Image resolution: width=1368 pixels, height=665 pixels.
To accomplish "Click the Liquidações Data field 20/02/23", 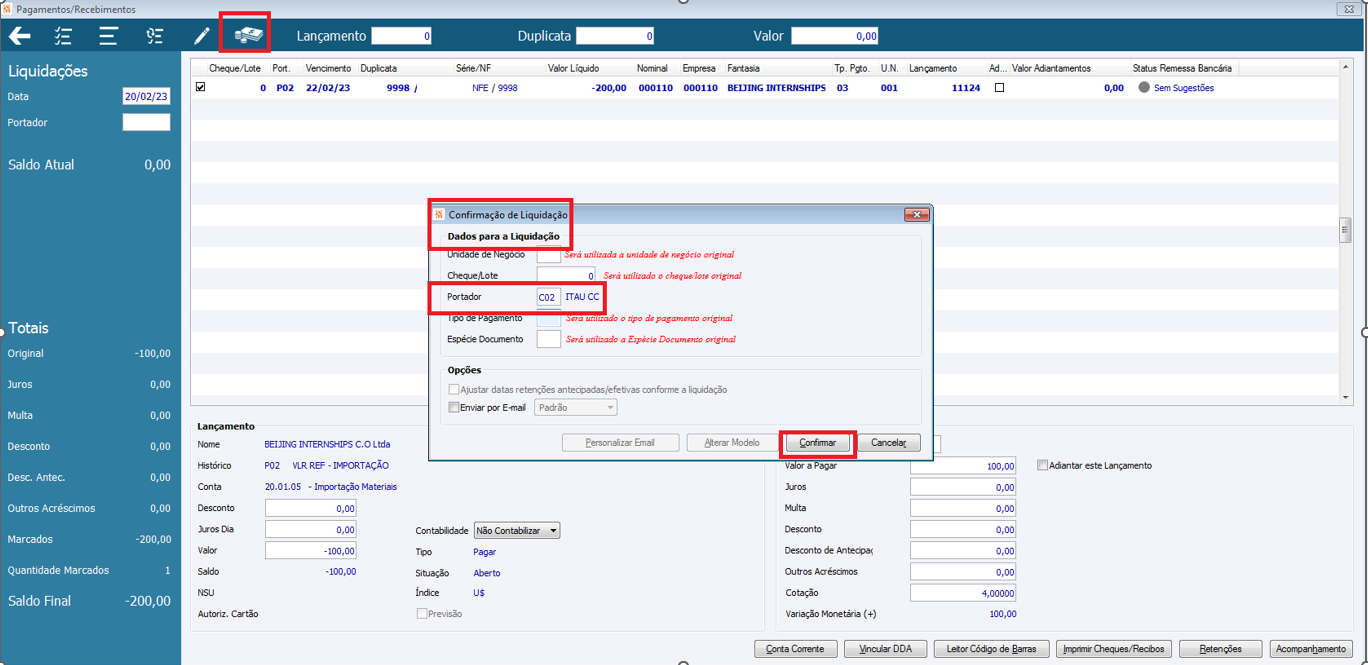I will click(146, 96).
